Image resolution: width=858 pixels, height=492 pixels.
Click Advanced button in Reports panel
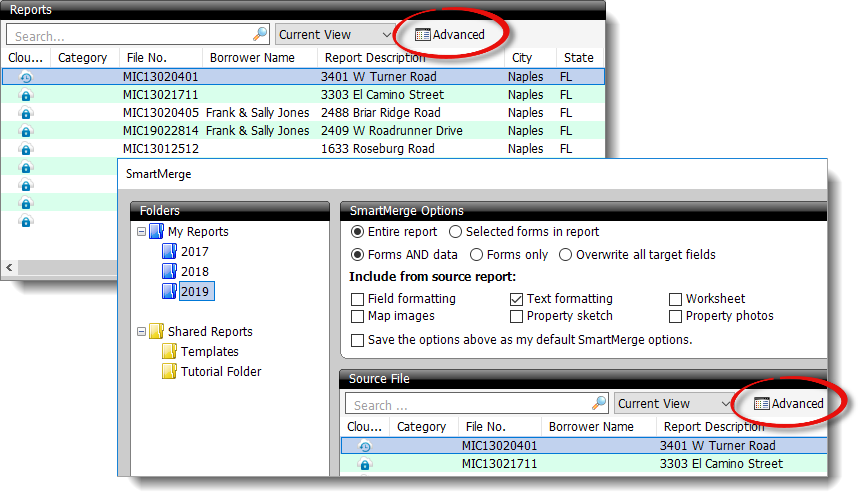[x=450, y=34]
